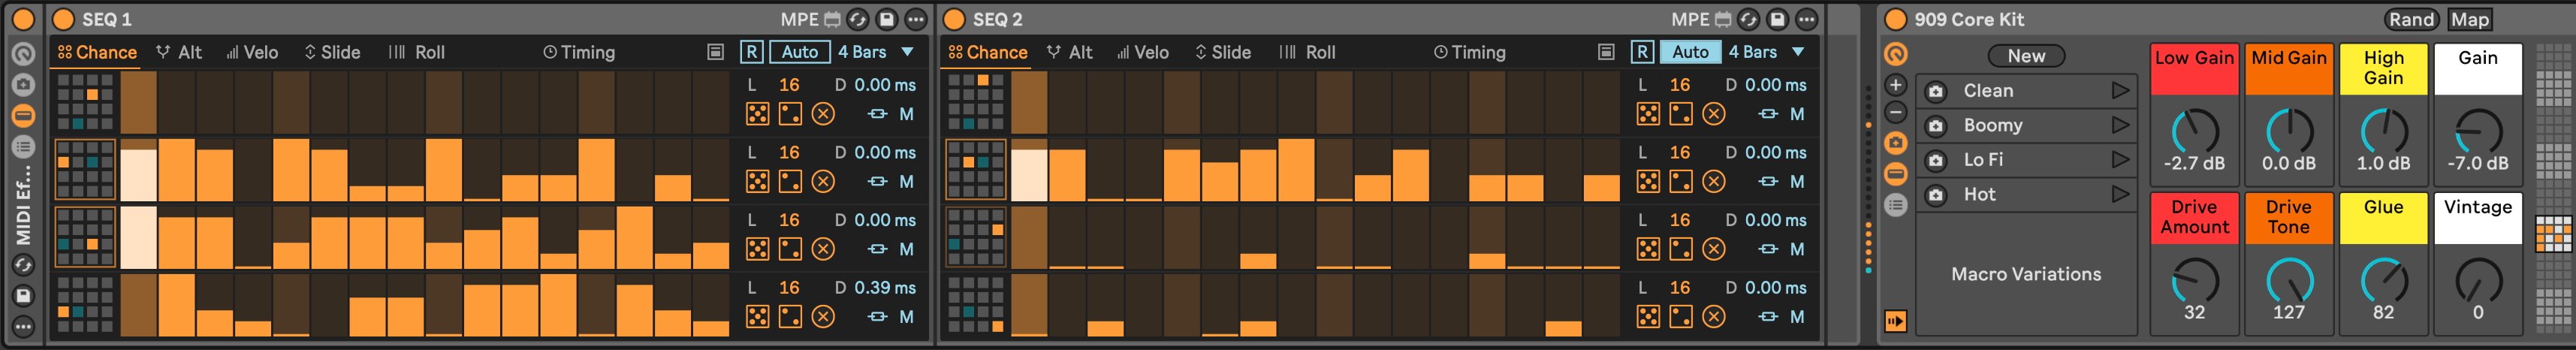Click the L length value in SEQ 1's fourth lane
This screenshot has height=350, width=2576.
(x=789, y=288)
